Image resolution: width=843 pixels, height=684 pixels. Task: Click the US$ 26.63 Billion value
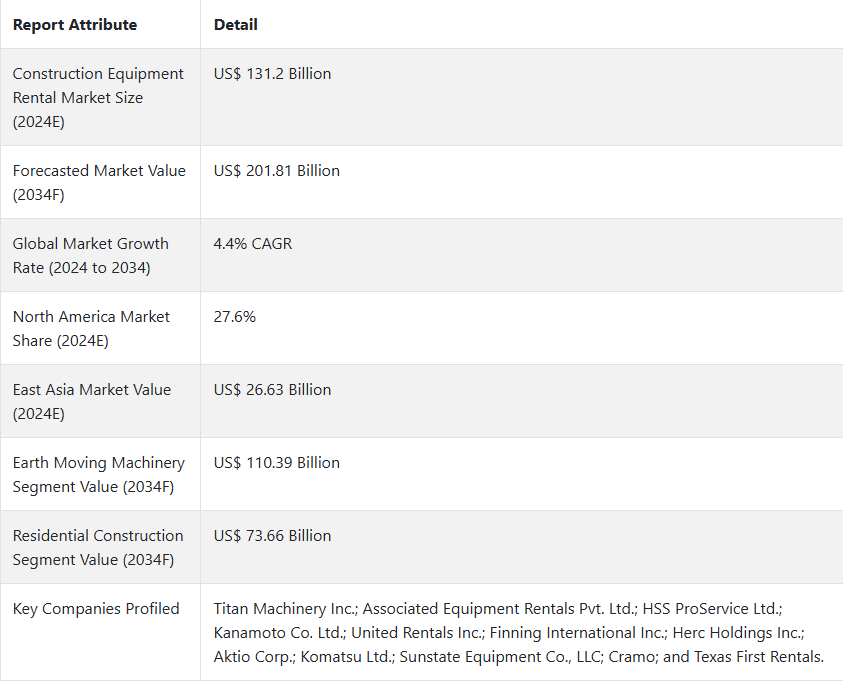click(272, 390)
